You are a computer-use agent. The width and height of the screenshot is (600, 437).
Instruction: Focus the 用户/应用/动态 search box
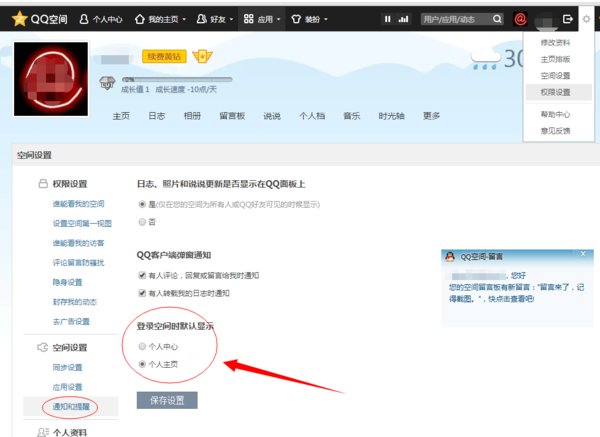tap(456, 19)
